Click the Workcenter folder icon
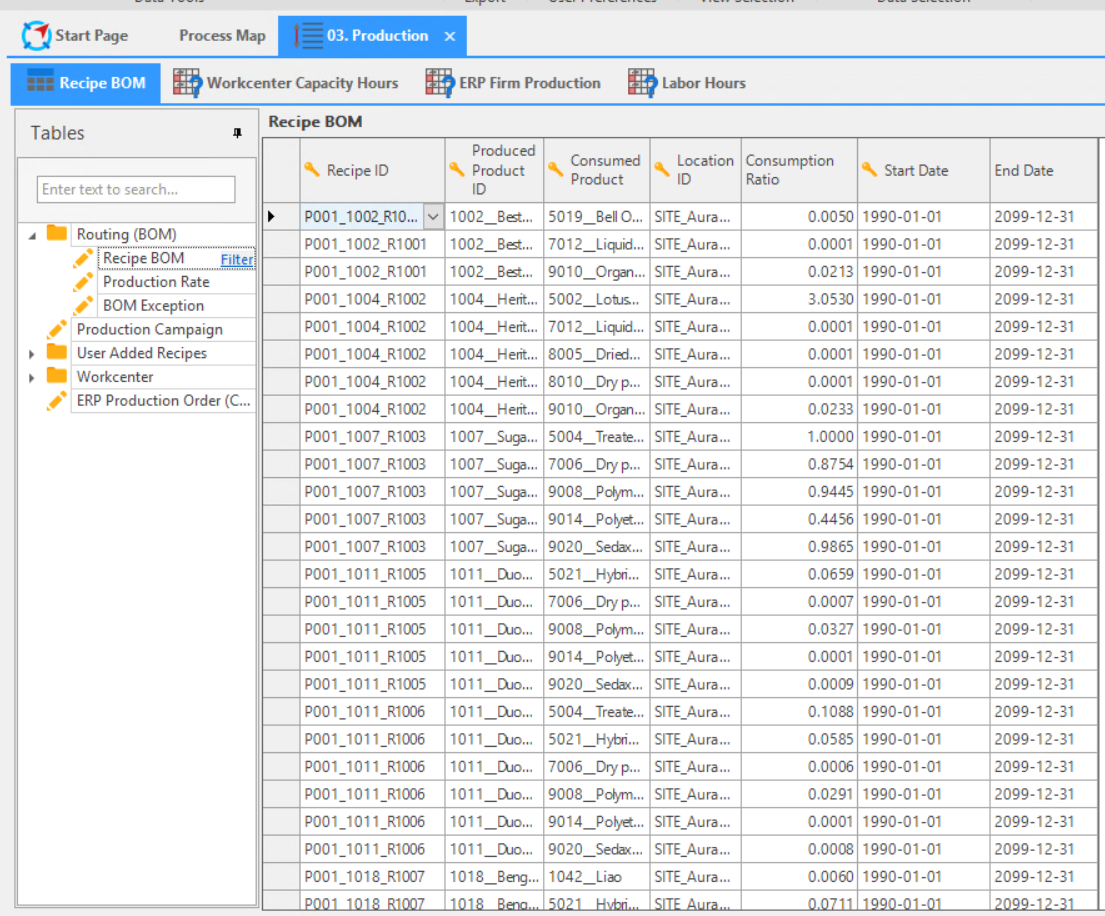 pyautogui.click(x=56, y=376)
